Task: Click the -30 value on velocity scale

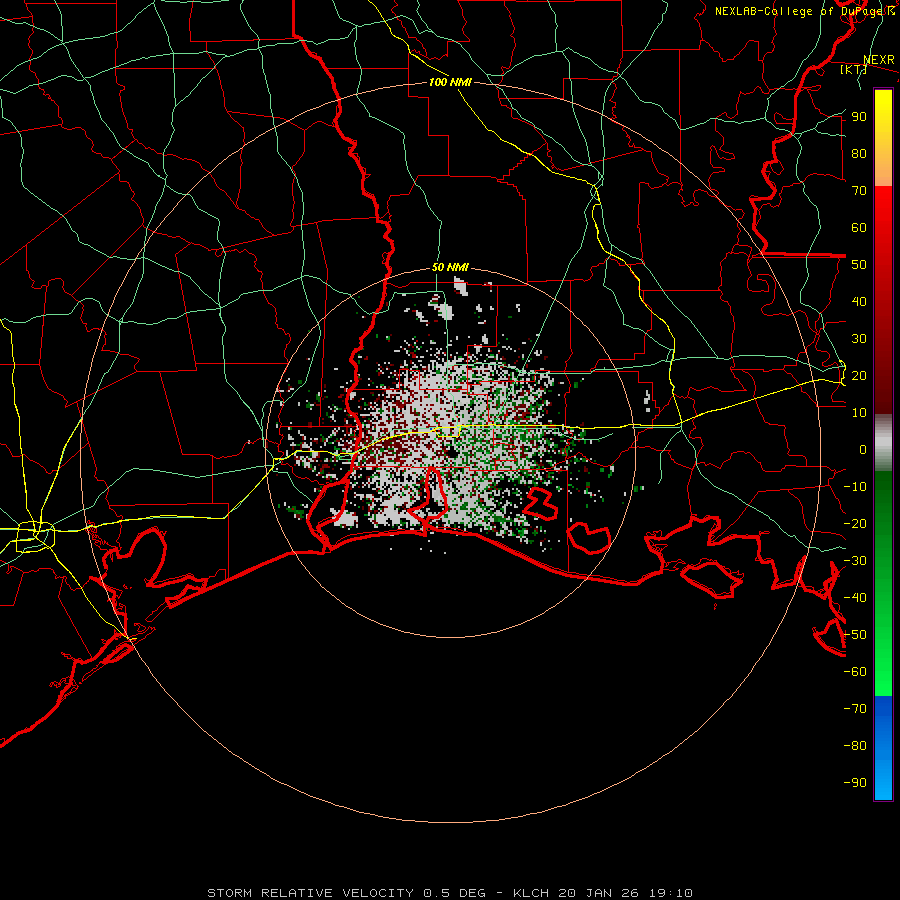Action: (855, 561)
